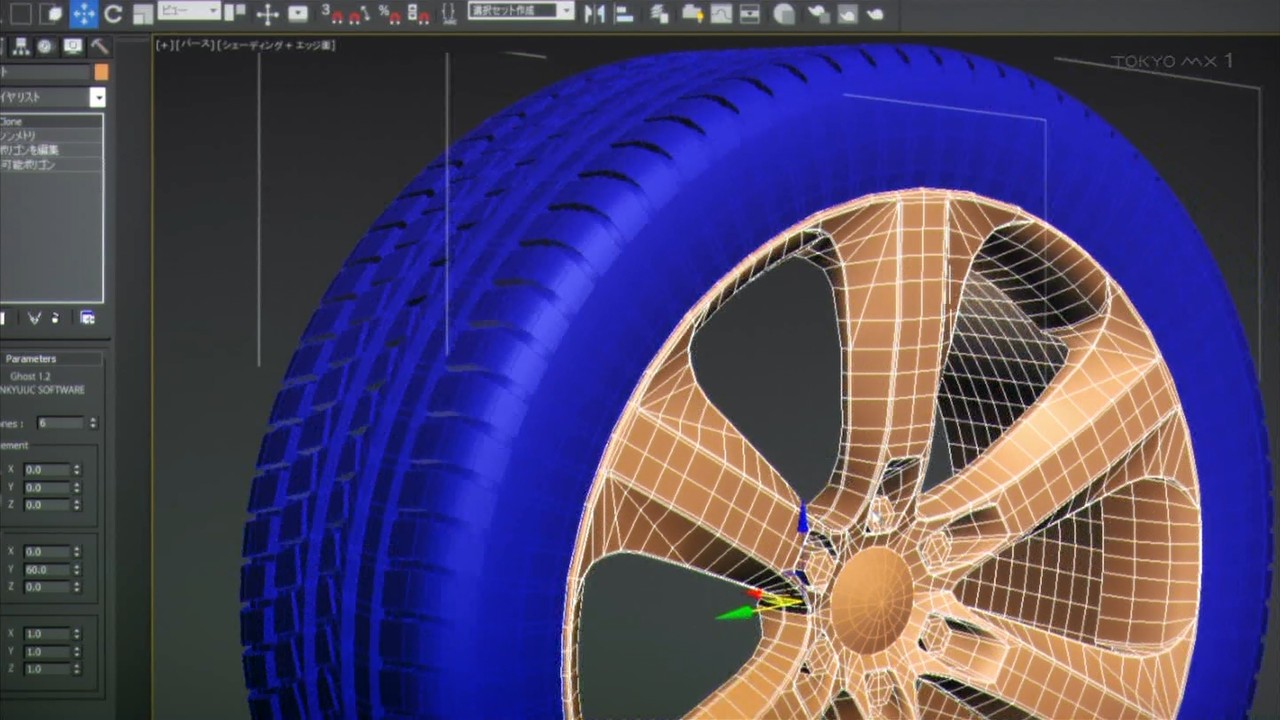
Task: Select the ポリゴンを編集 modifier
Action: click(51, 150)
